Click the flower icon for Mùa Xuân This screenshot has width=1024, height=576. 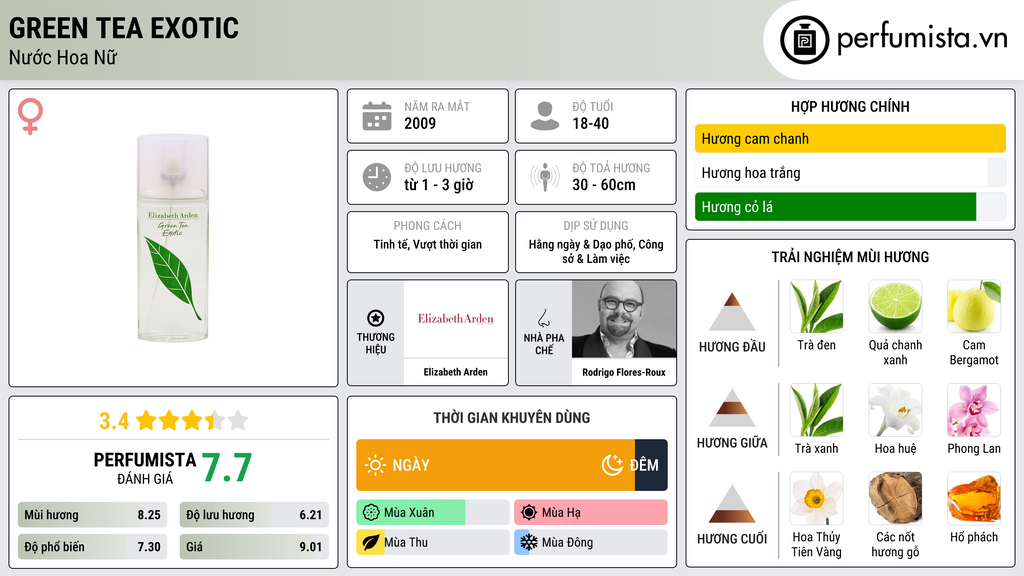click(371, 513)
